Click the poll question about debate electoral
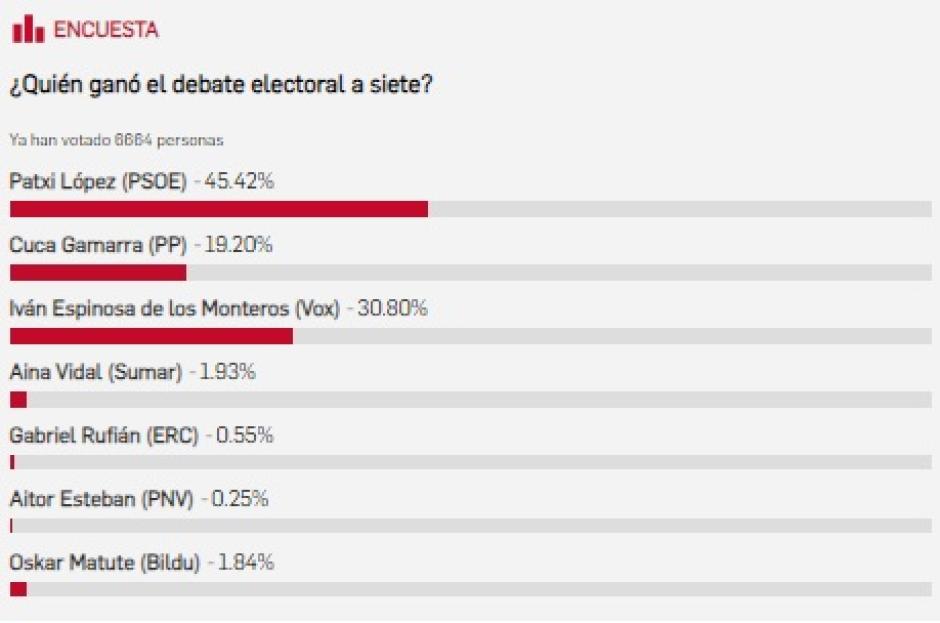940x623 pixels. coord(221,85)
